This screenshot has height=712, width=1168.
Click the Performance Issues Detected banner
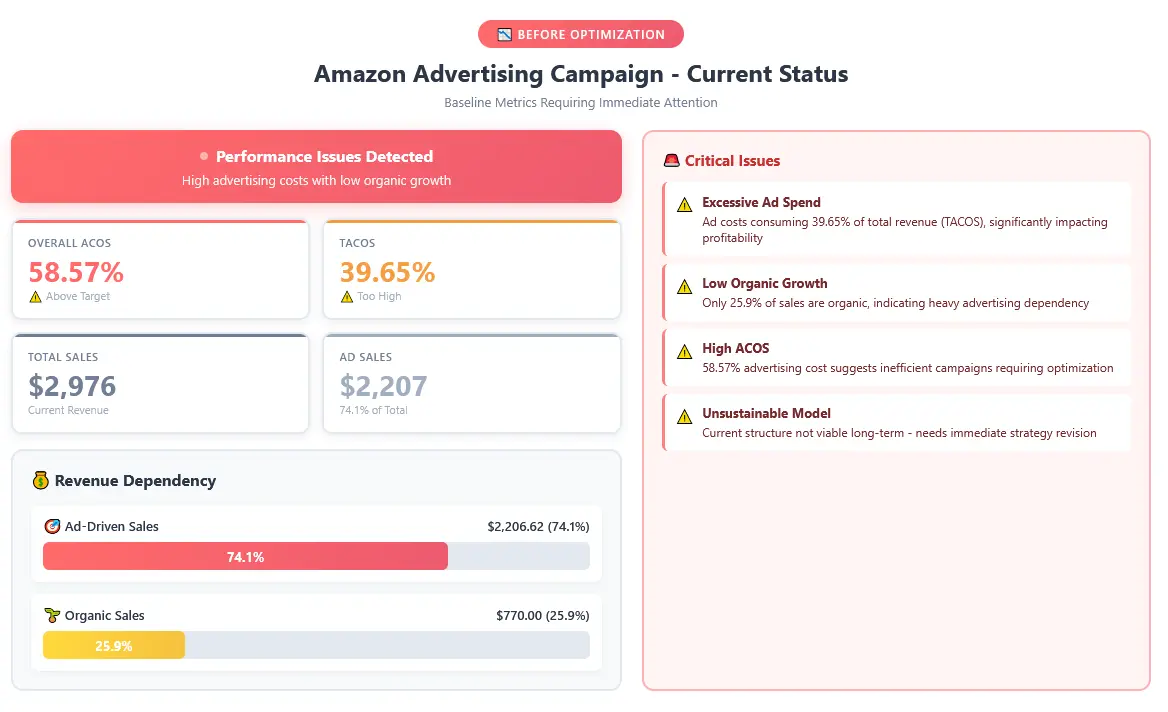pyautogui.click(x=316, y=167)
